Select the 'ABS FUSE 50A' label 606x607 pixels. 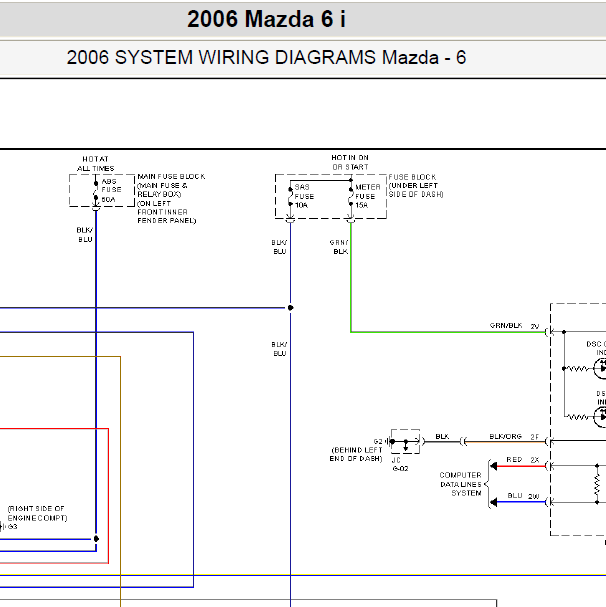pyautogui.click(x=111, y=190)
